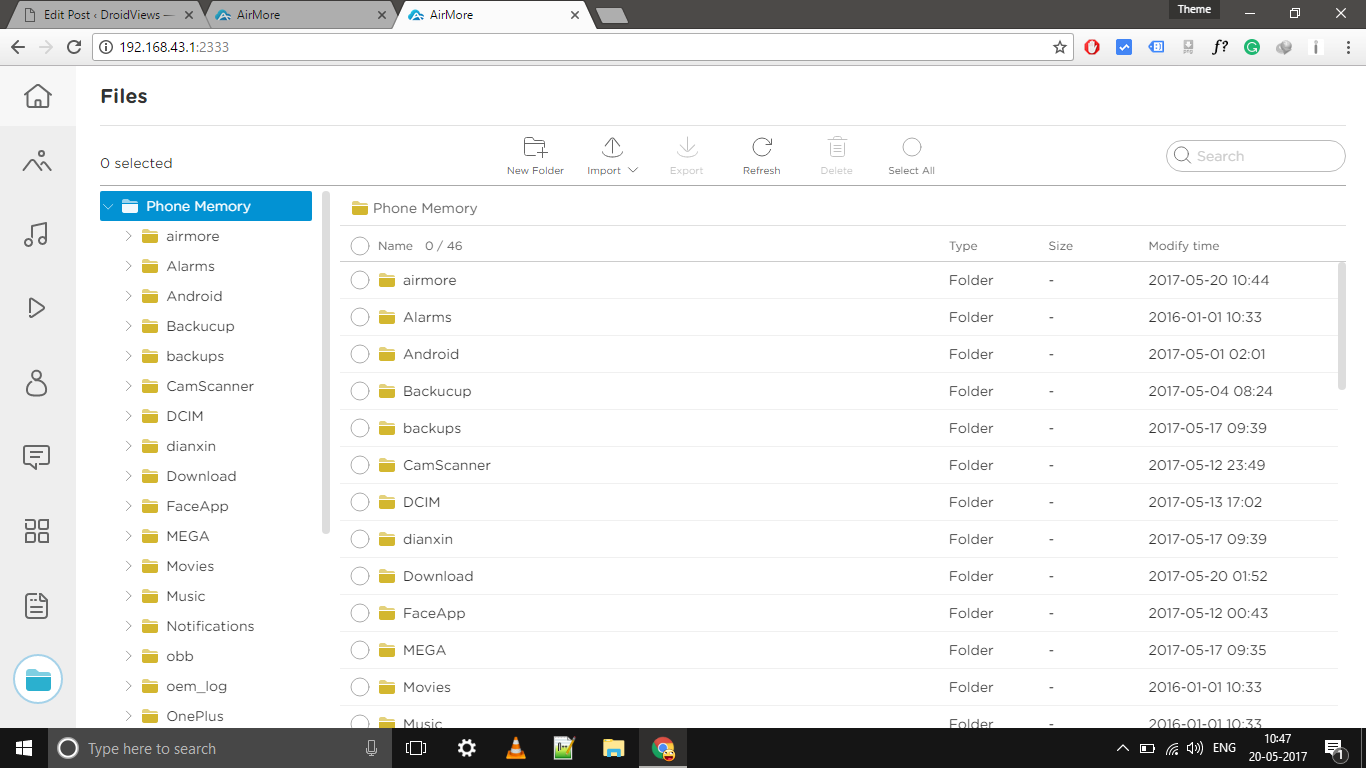Open a new browser tab
Screen dimensions: 1366x768
(611, 15)
